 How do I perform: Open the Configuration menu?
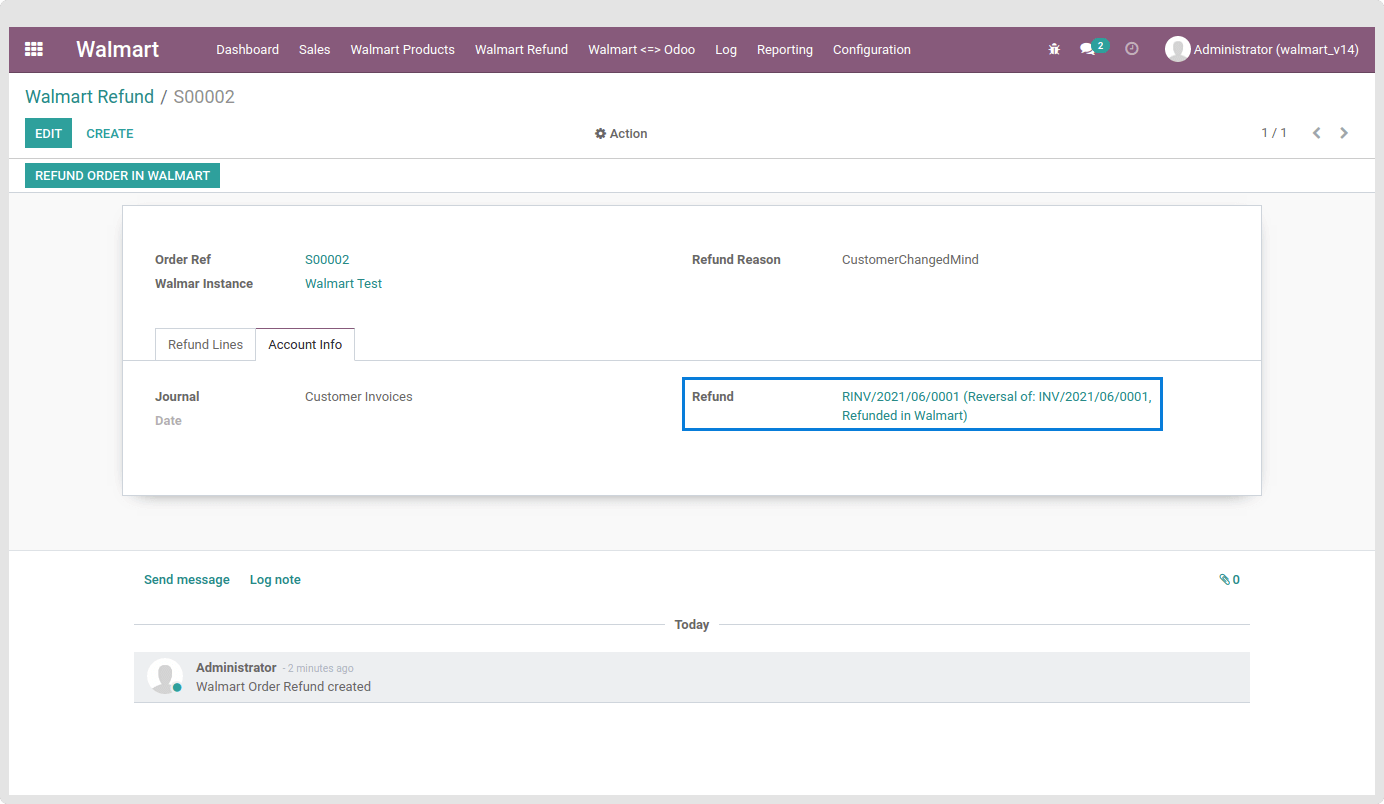(x=871, y=49)
